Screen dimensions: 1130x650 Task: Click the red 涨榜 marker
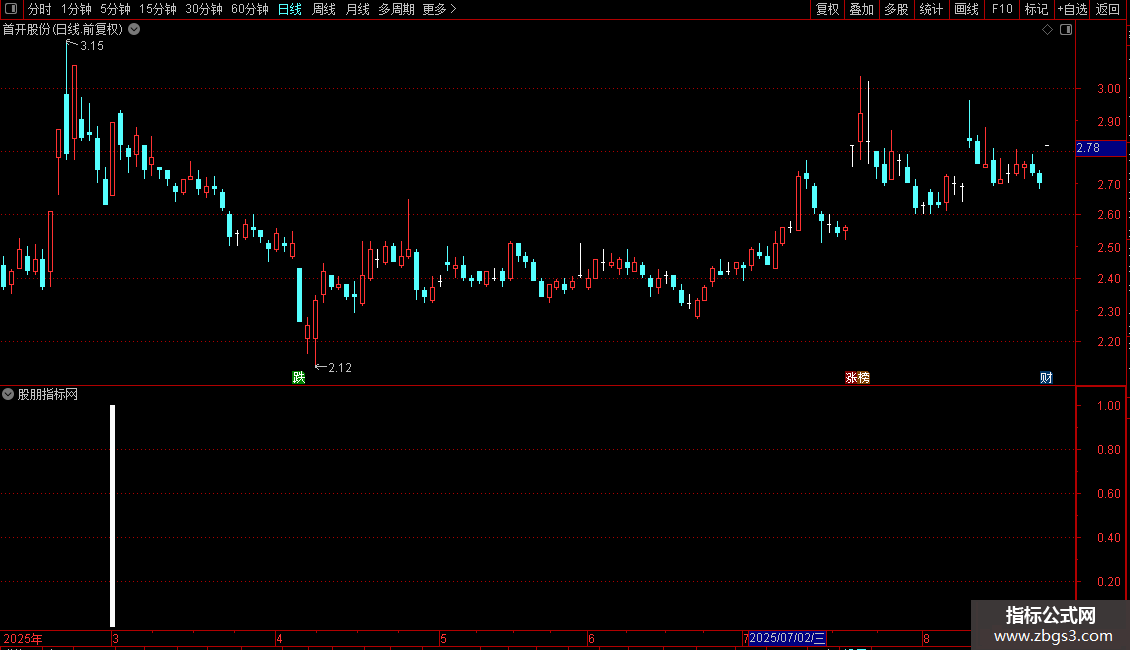858,378
